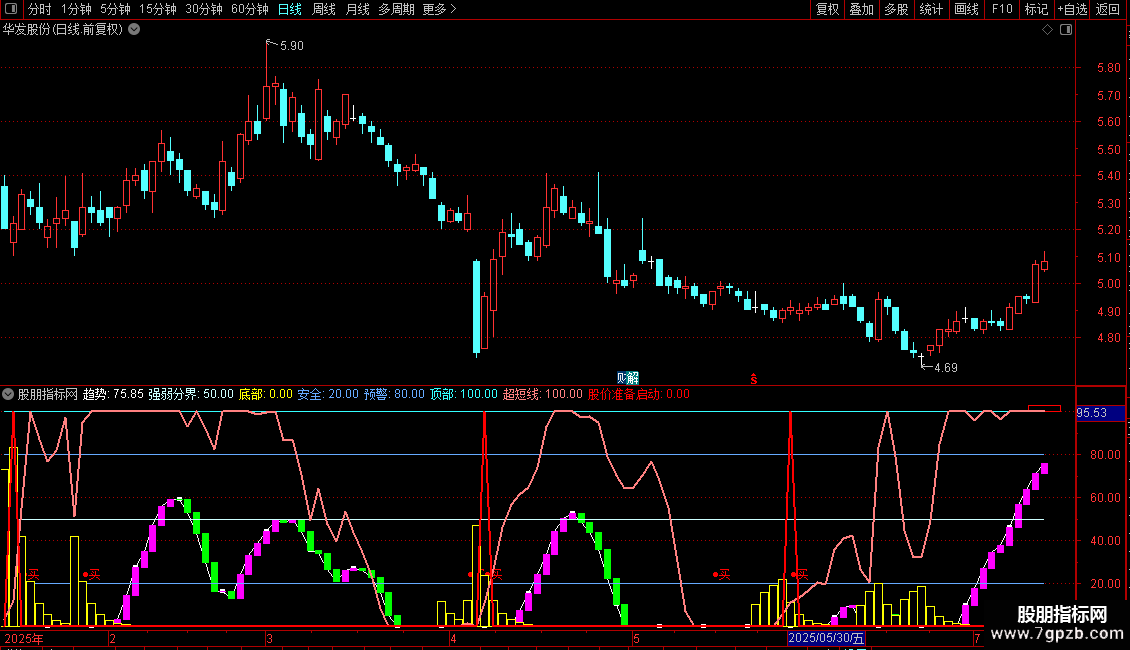Switch to 周线 weekly chart tab
Viewport: 1130px width, 650px height.
(x=324, y=10)
